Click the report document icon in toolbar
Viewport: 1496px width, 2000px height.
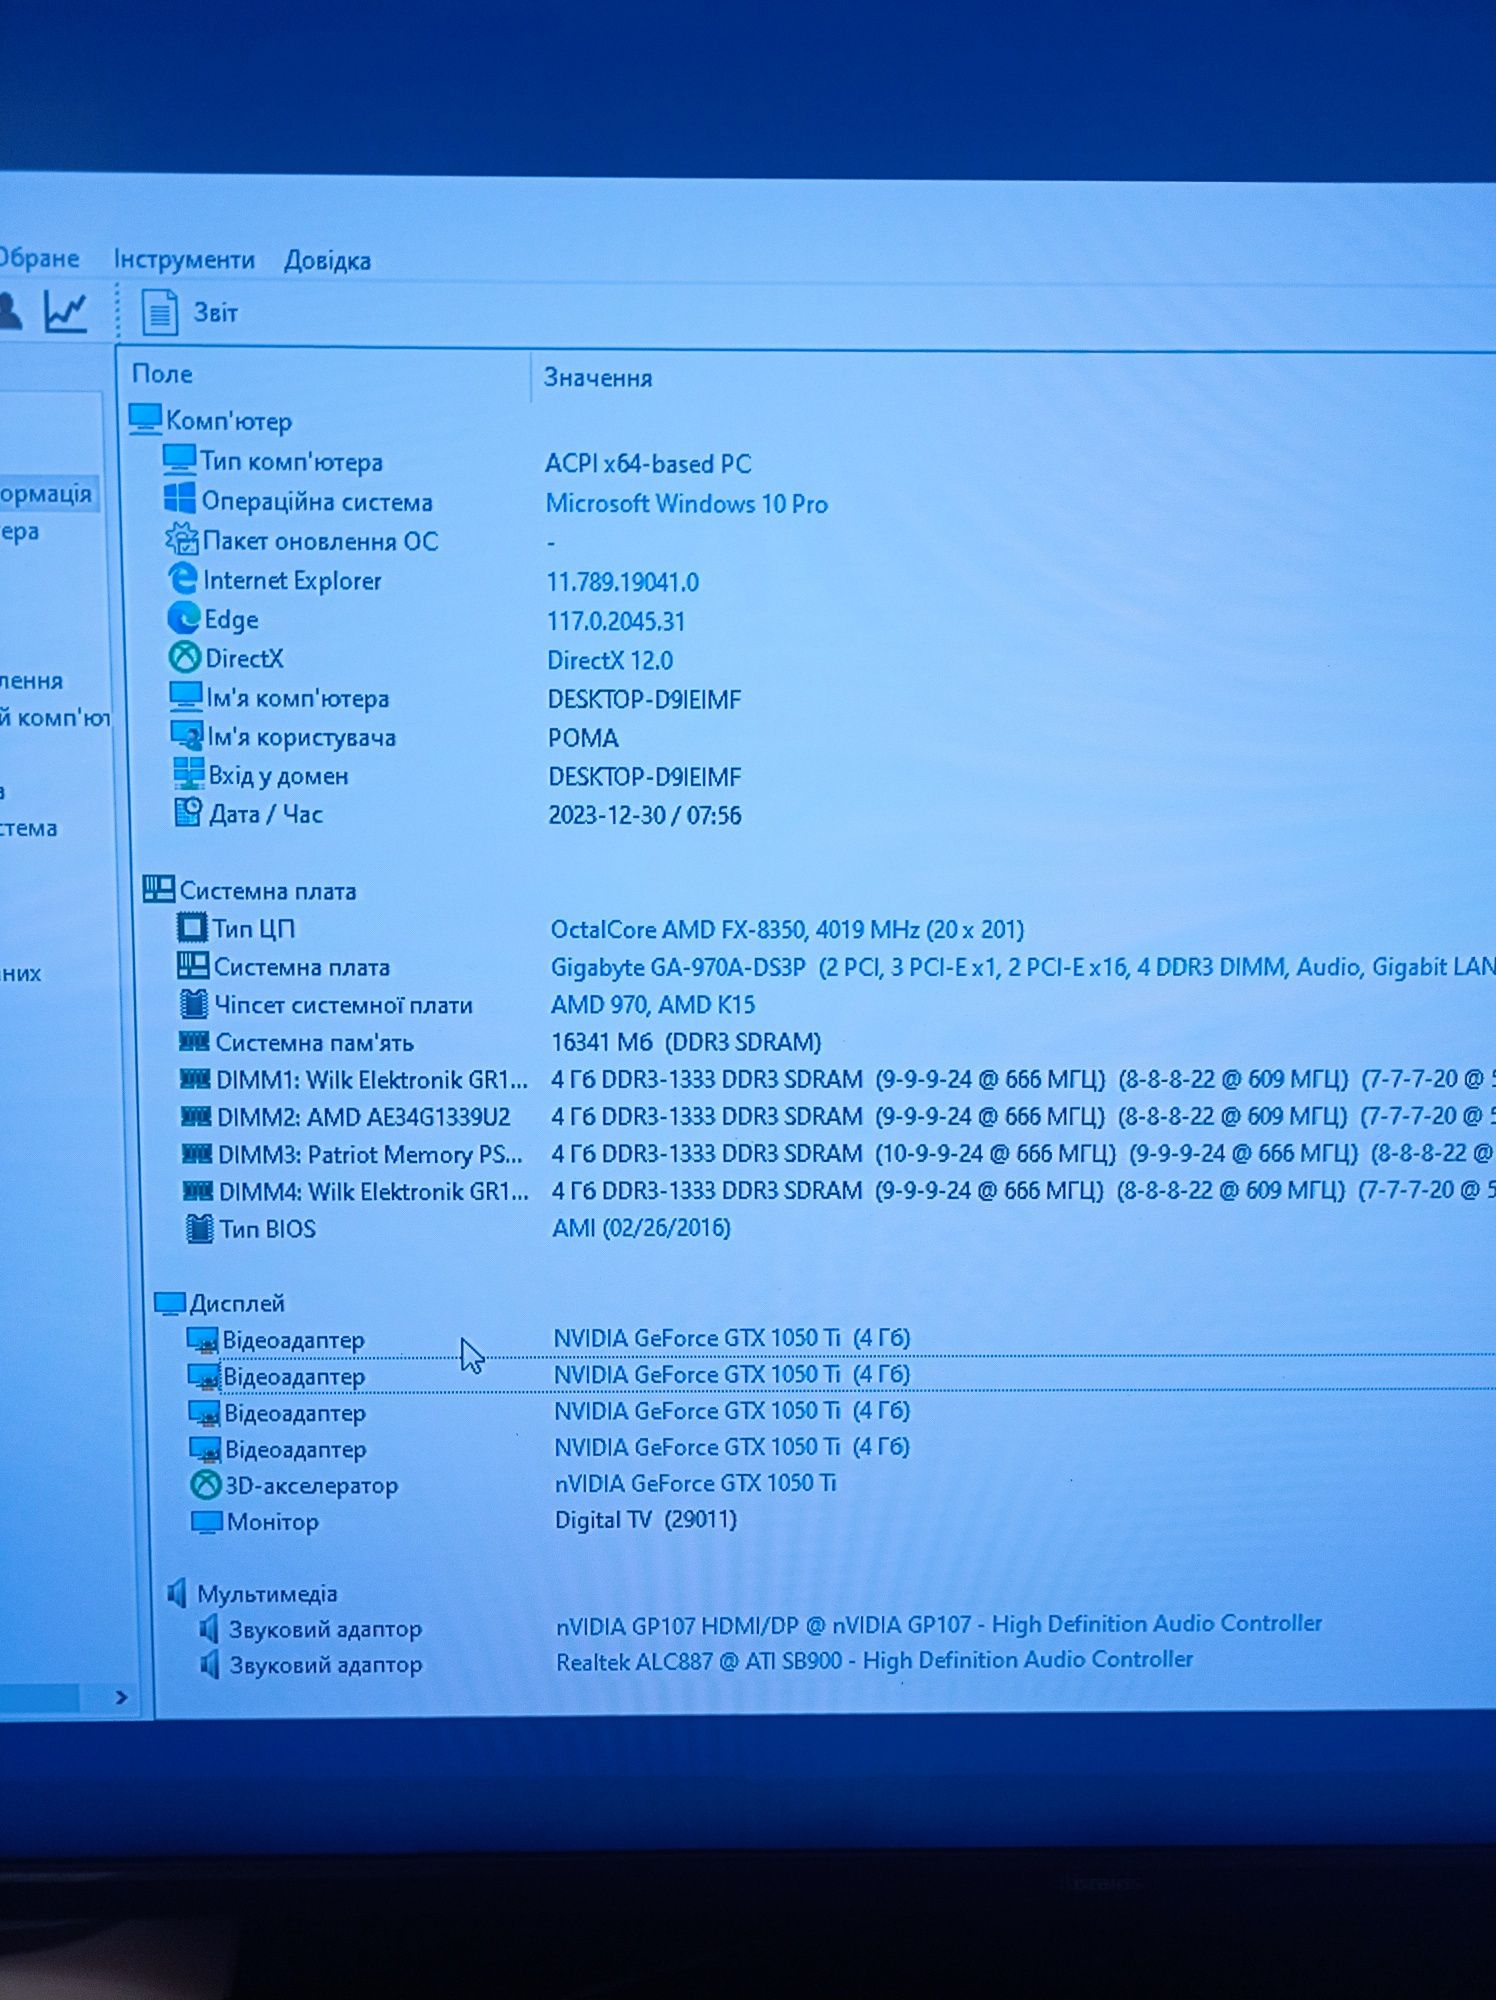(159, 312)
